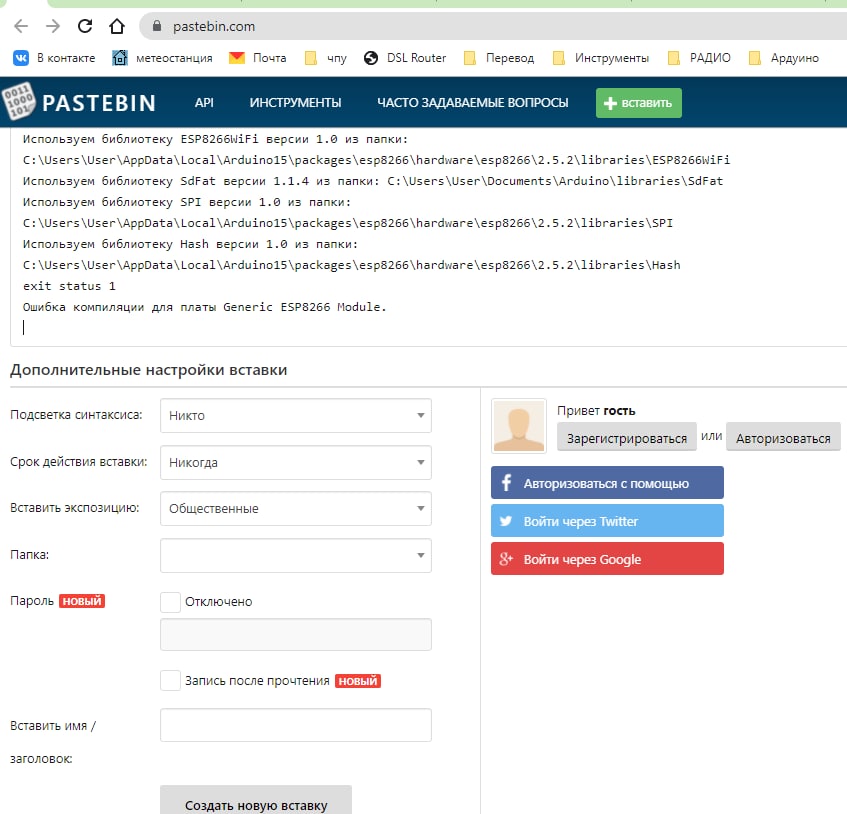
Task: Go to the browser home page
Action: [x=117, y=26]
